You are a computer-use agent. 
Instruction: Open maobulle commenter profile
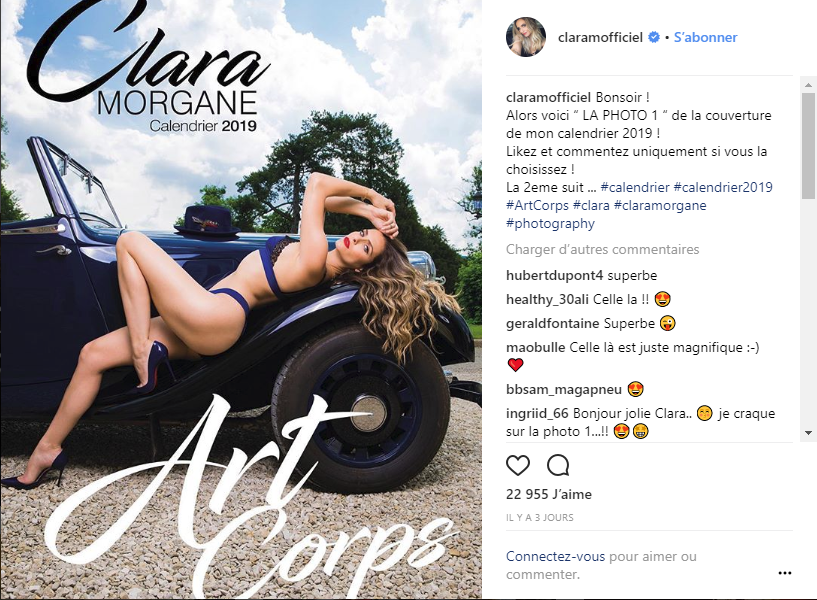pyautogui.click(x=536, y=347)
